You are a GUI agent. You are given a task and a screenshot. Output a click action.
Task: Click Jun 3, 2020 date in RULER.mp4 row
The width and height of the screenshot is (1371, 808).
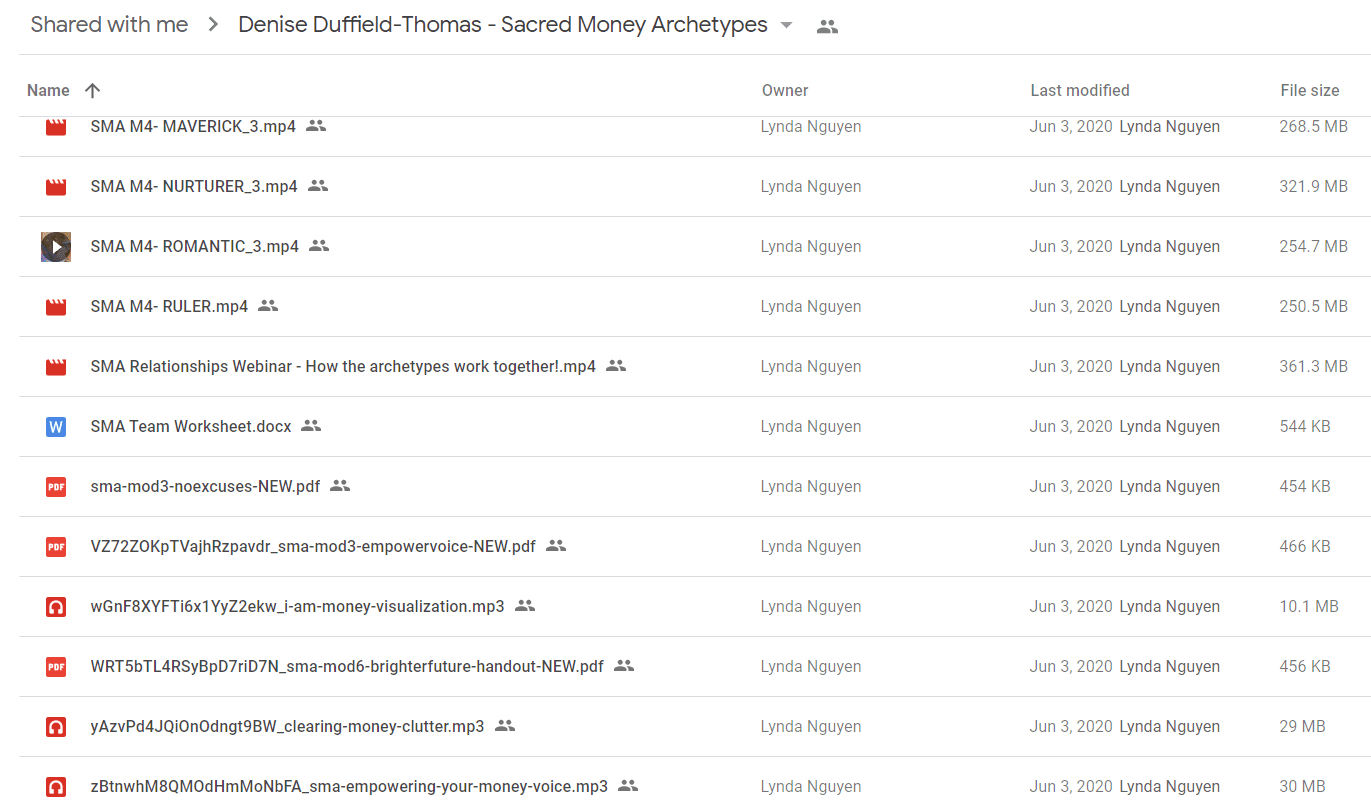tap(1071, 307)
